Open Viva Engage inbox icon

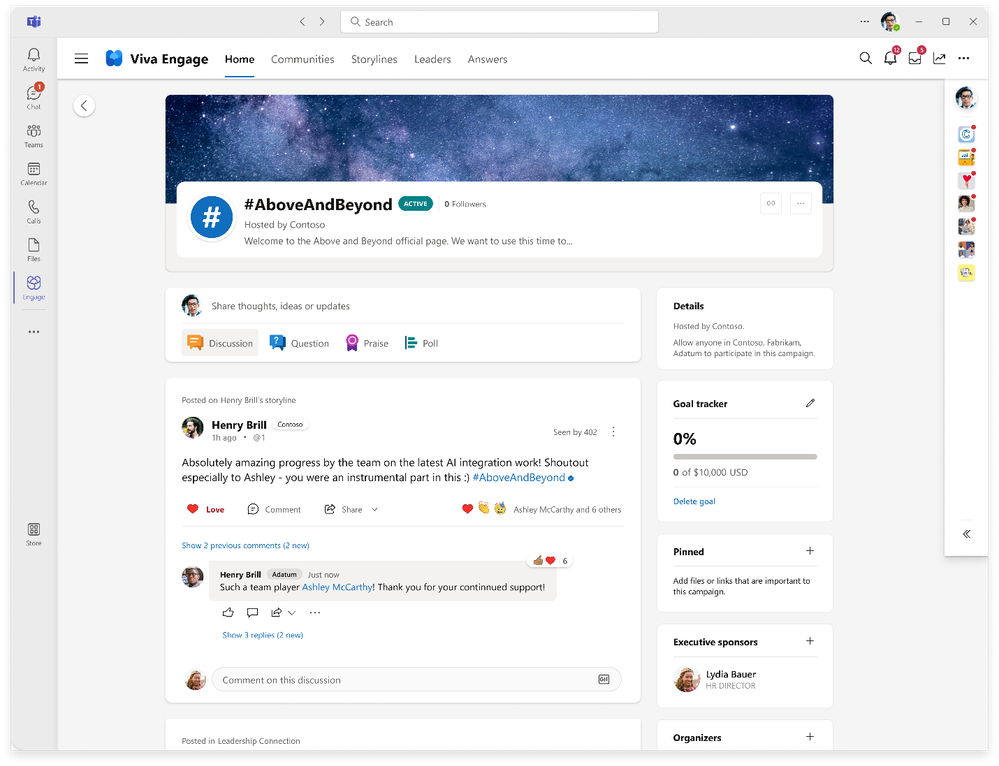pos(915,59)
